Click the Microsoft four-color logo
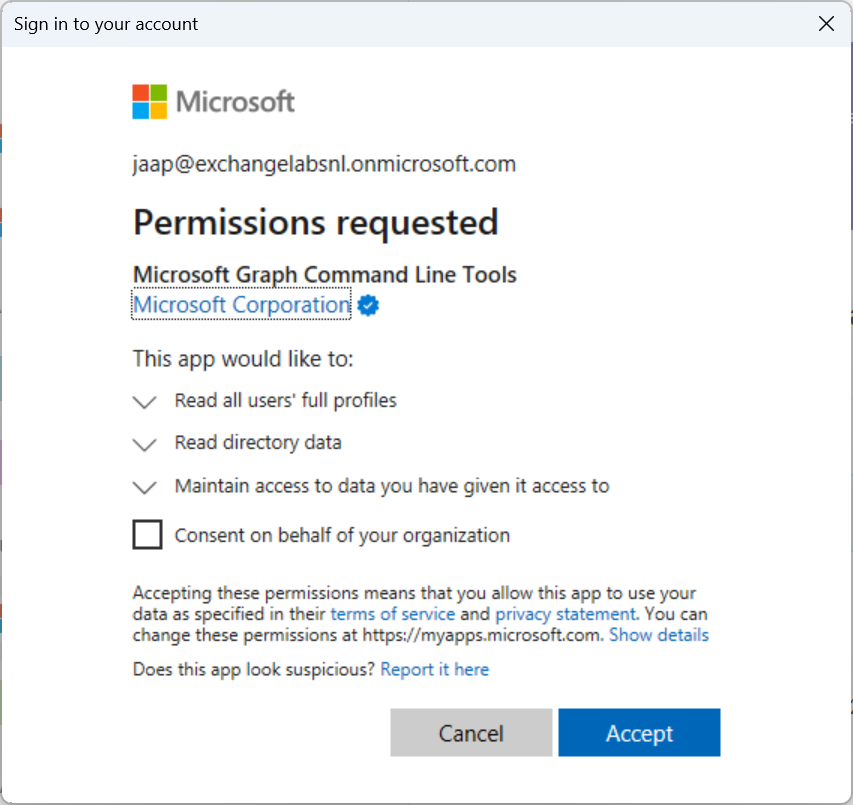The image size is (853, 805). click(149, 102)
